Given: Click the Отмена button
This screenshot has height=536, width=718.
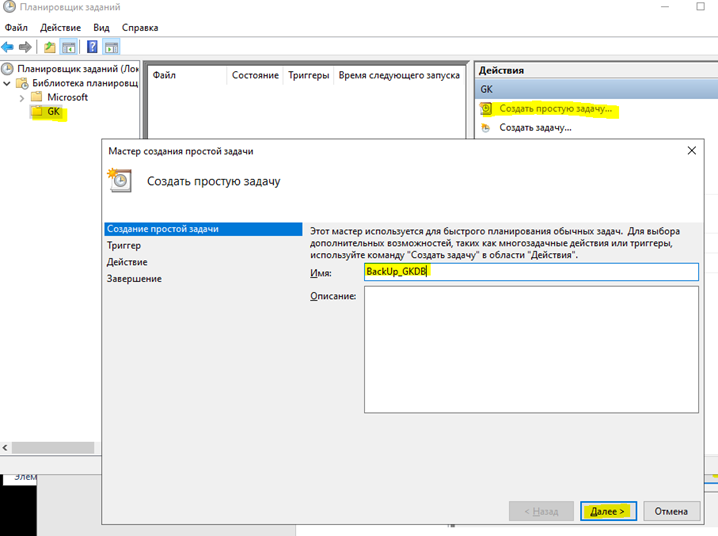Looking at the screenshot, I should click(x=671, y=511).
